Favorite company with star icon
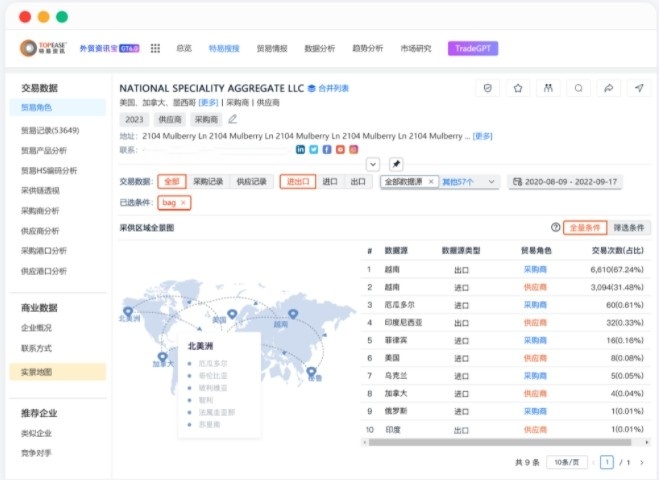The width and height of the screenshot is (659, 480). coord(518,88)
